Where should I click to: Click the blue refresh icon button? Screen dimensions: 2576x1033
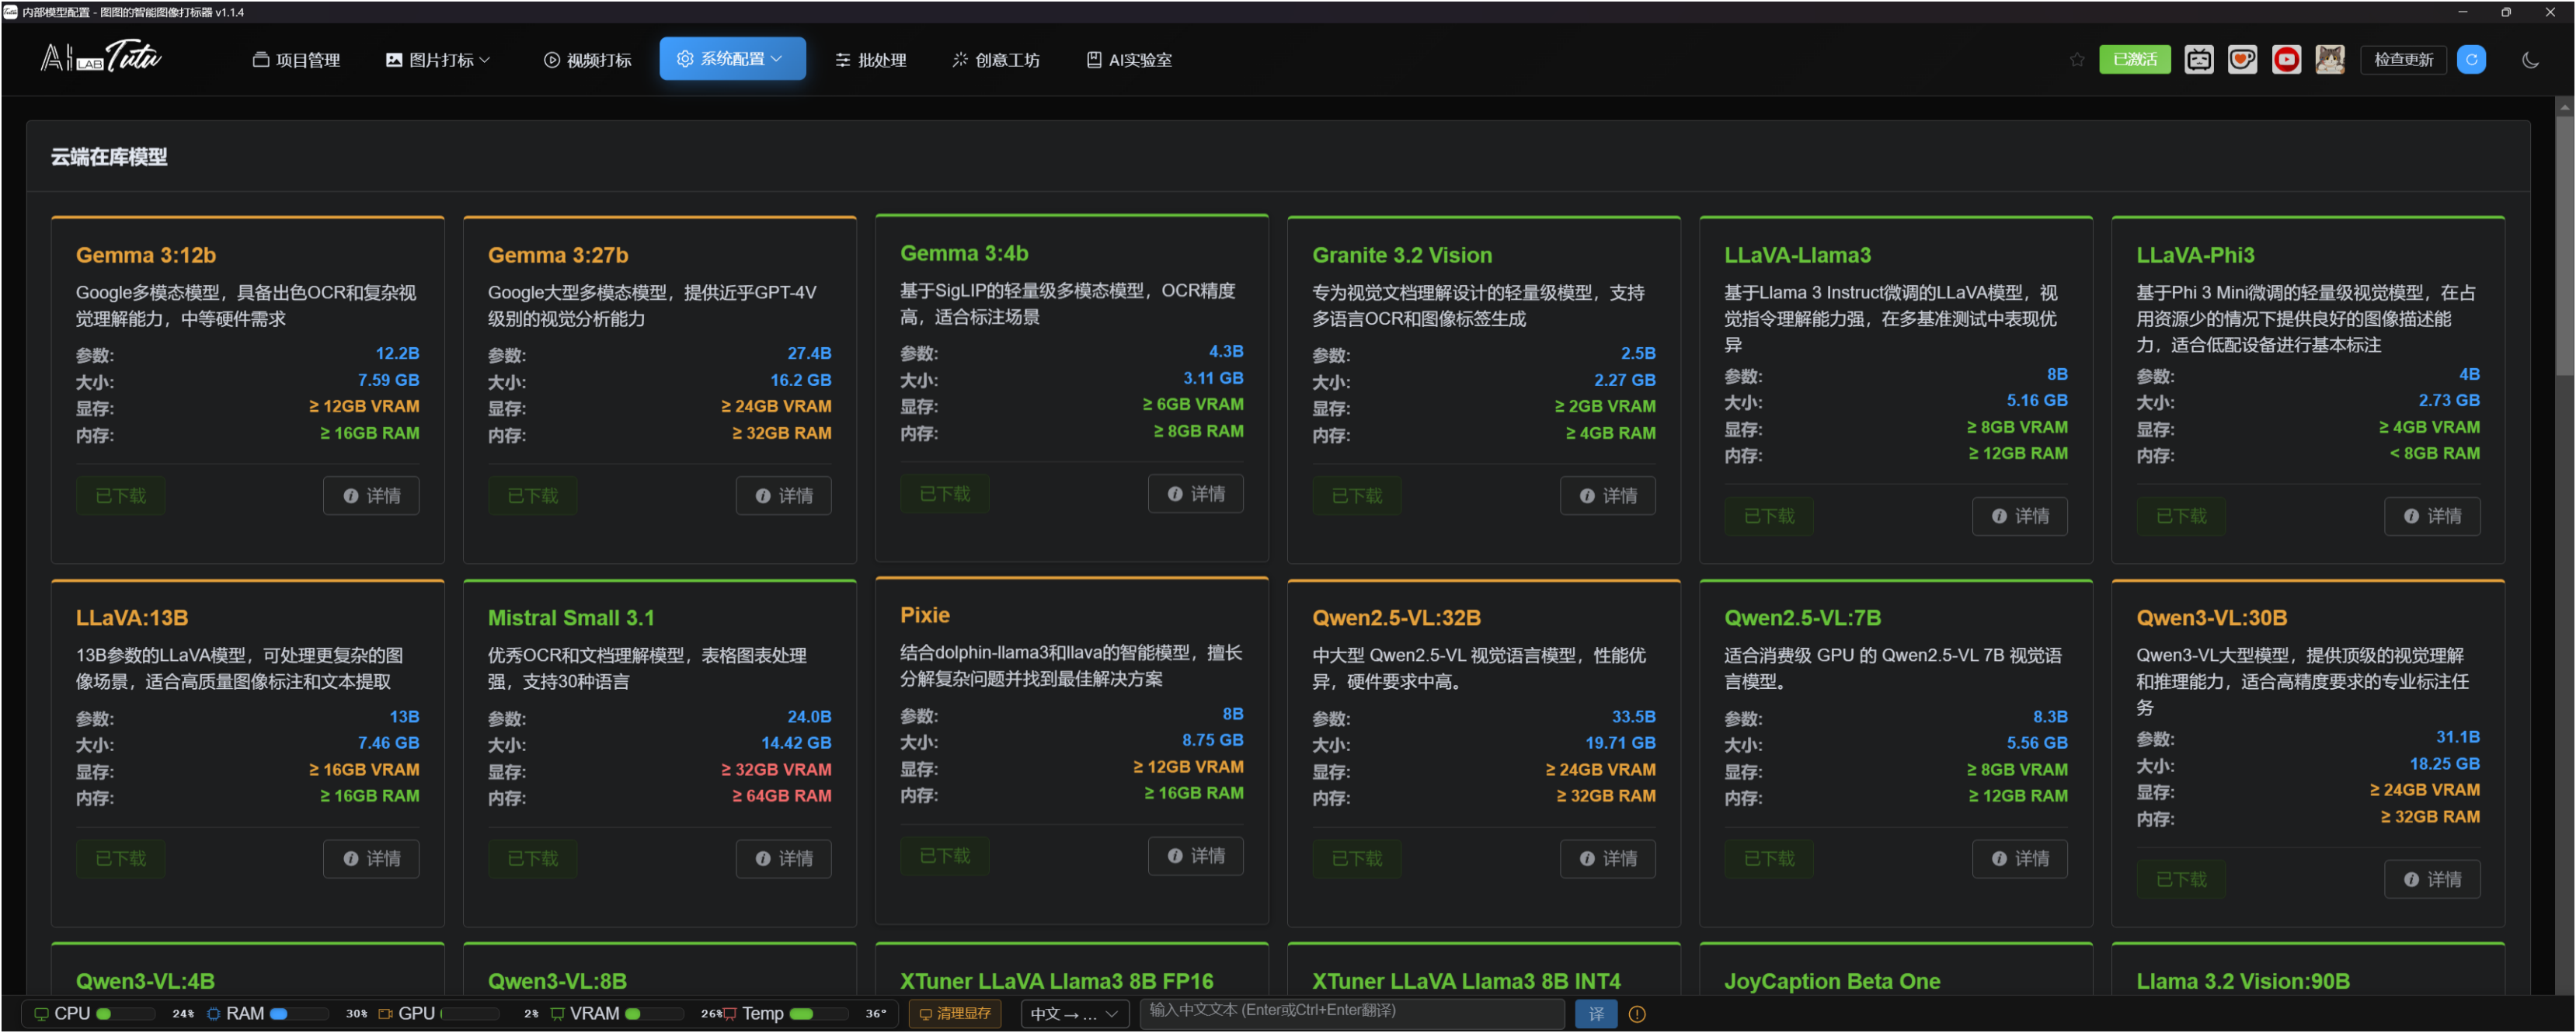(2470, 59)
